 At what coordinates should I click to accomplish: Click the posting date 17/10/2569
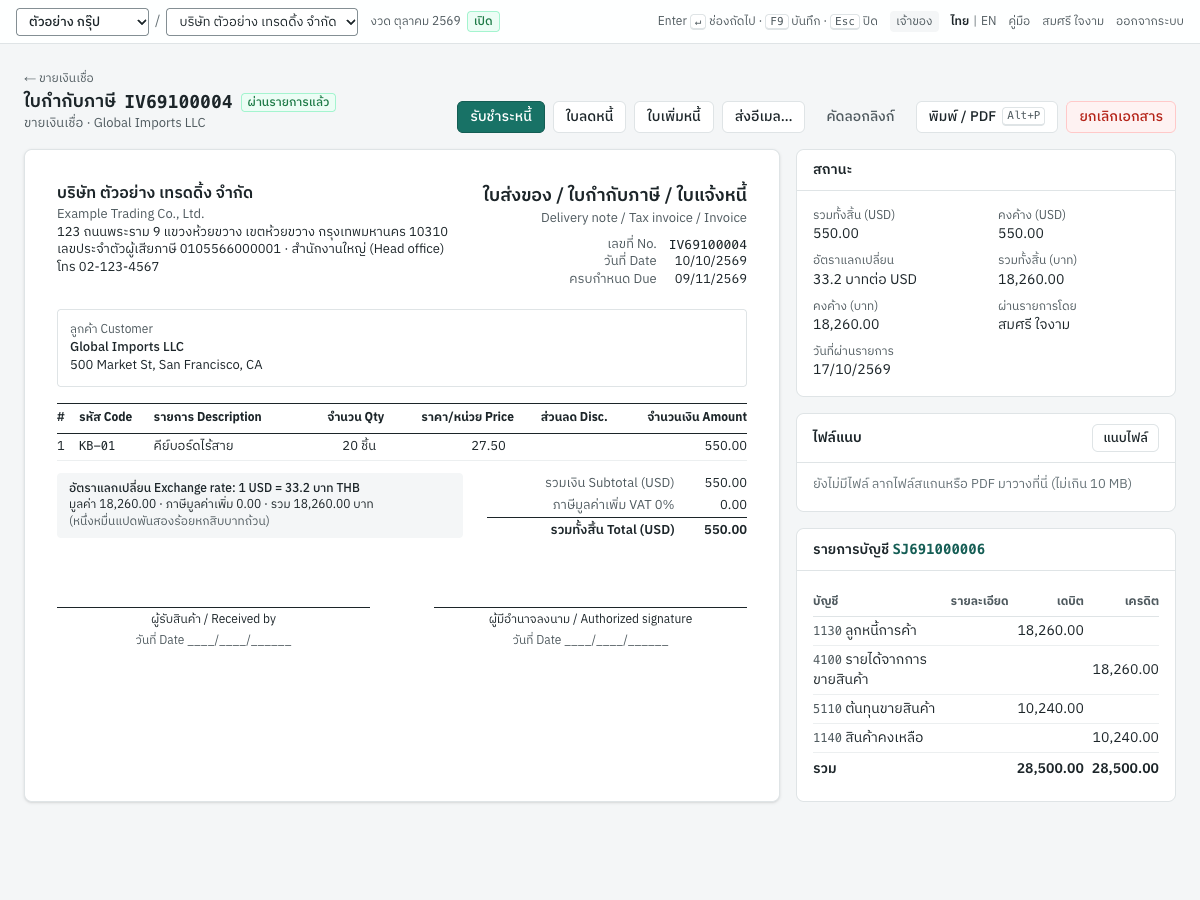coord(852,369)
